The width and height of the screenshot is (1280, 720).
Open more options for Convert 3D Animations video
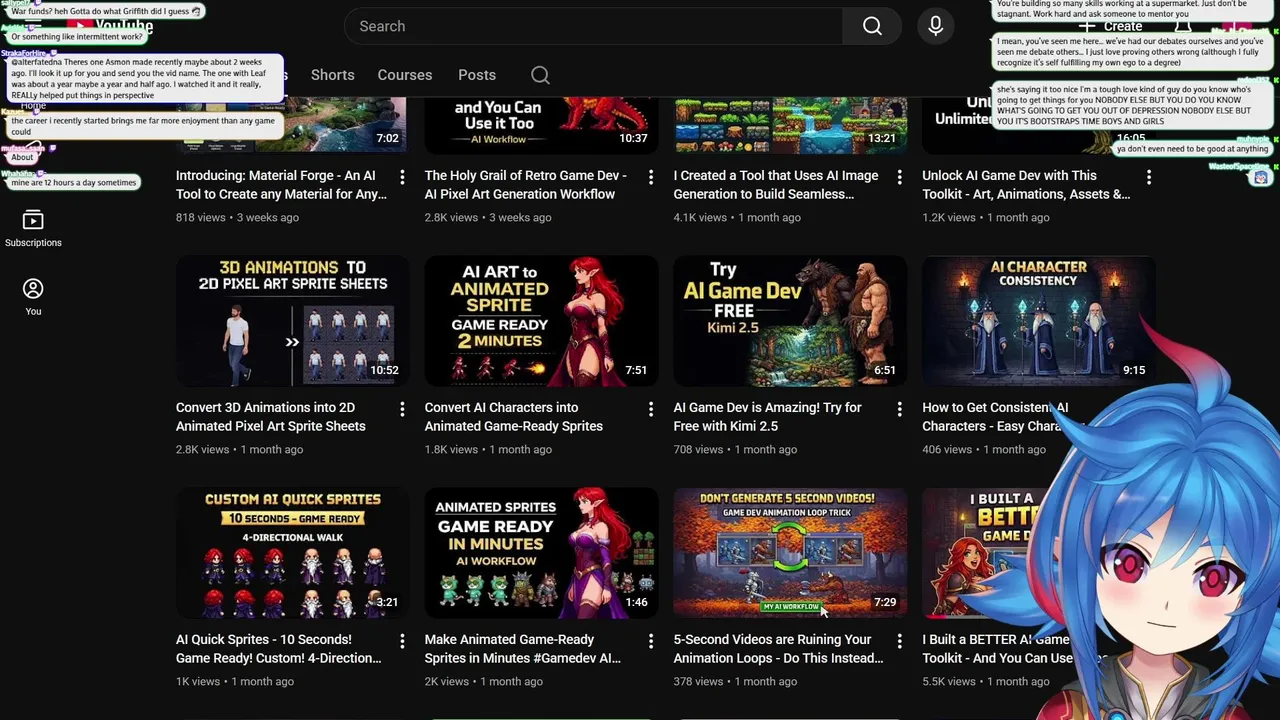(x=402, y=409)
